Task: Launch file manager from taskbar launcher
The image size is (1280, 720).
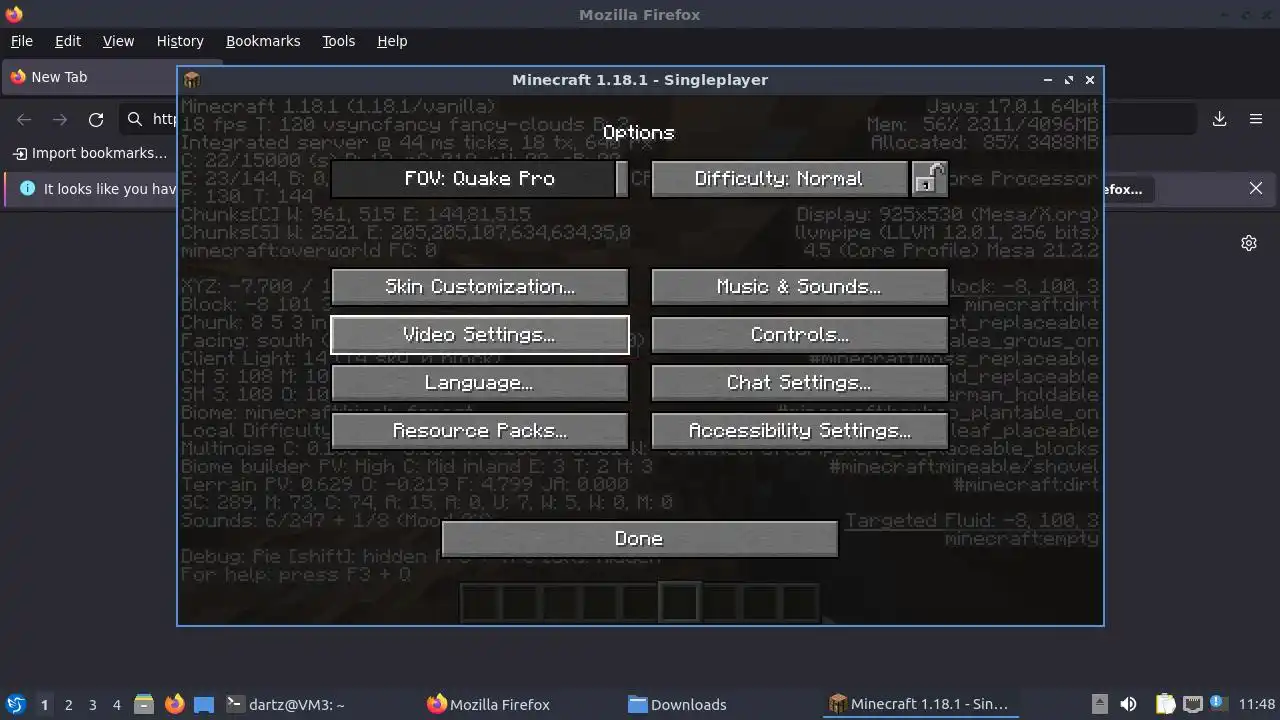Action: (x=144, y=704)
